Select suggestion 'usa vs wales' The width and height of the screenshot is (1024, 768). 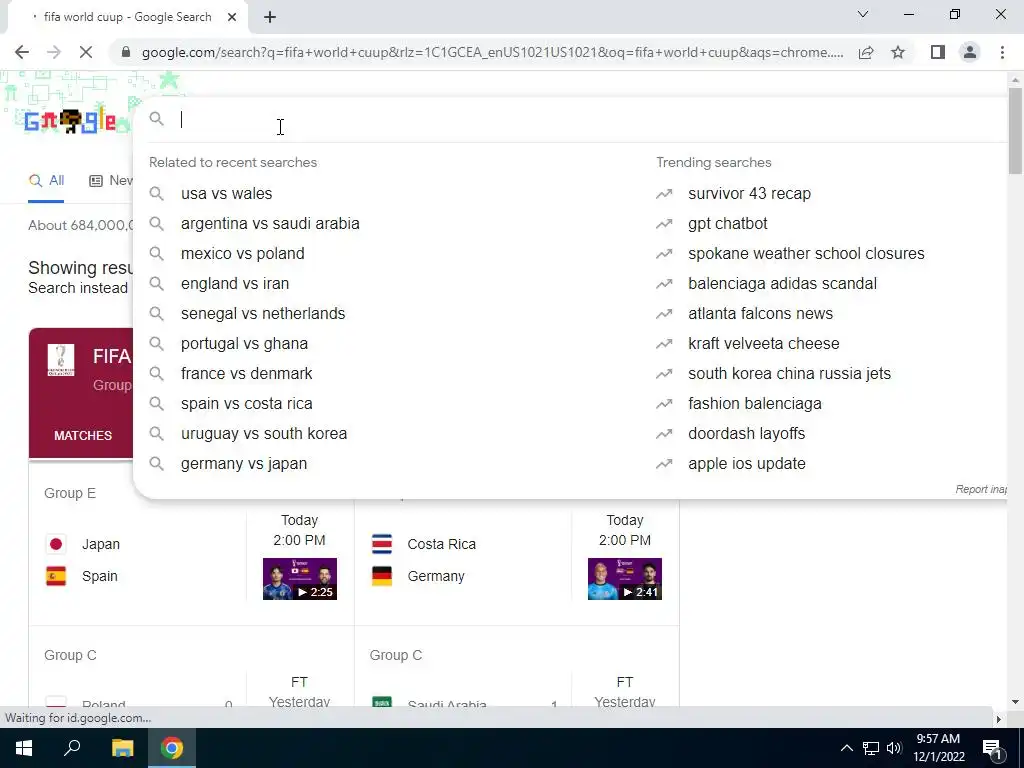tap(227, 193)
